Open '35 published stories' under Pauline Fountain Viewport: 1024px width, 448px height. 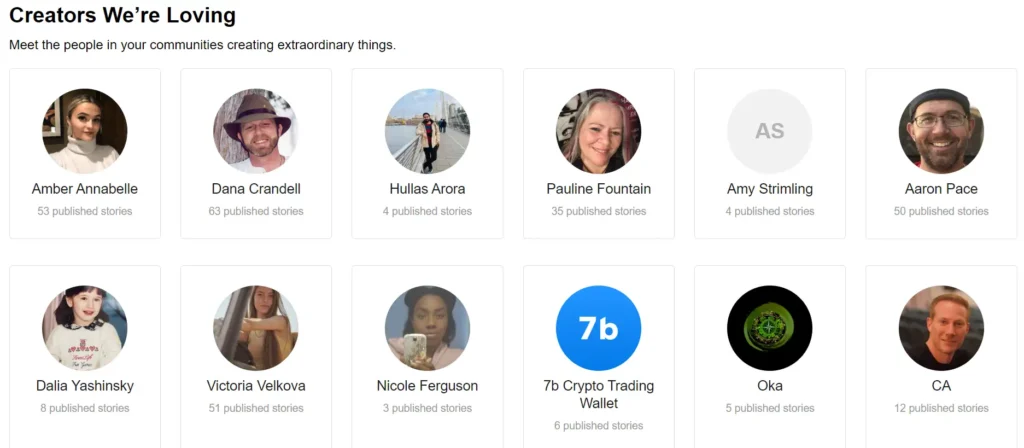pos(598,212)
